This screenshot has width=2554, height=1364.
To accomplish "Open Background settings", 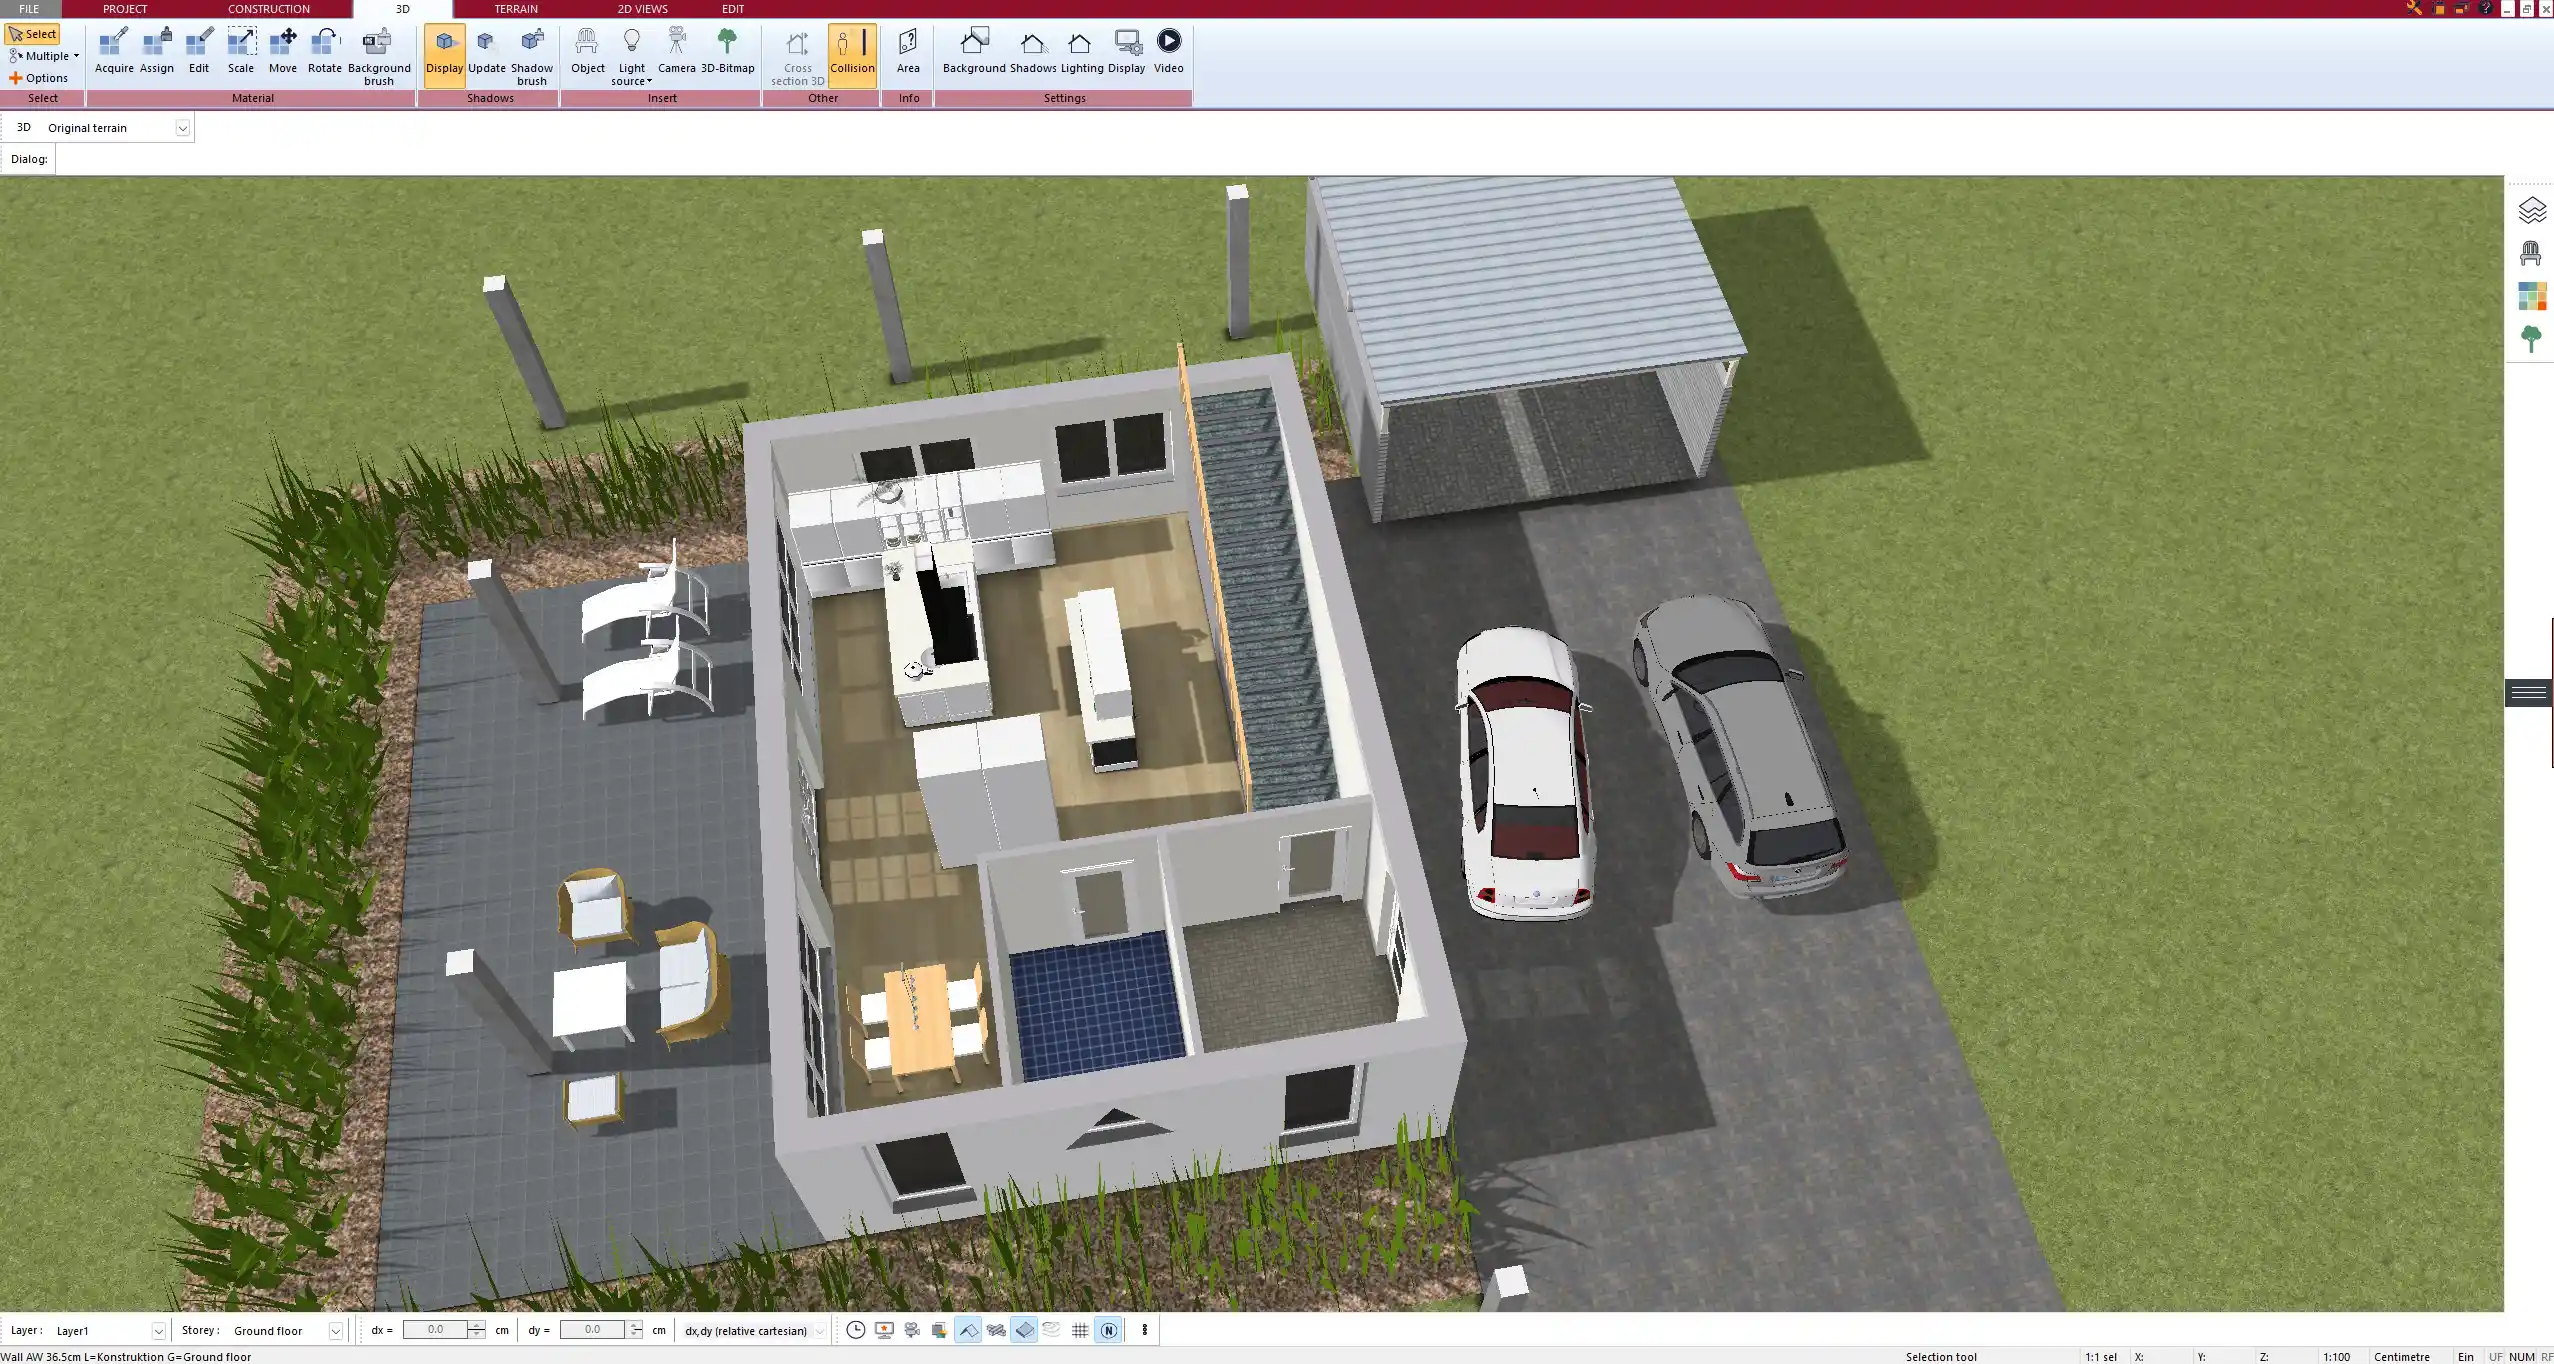I will 974,52.
